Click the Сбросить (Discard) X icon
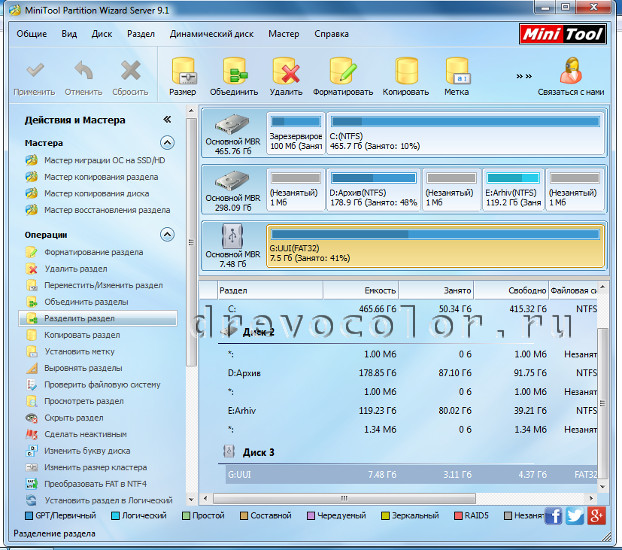The width and height of the screenshot is (622, 550). pos(130,70)
